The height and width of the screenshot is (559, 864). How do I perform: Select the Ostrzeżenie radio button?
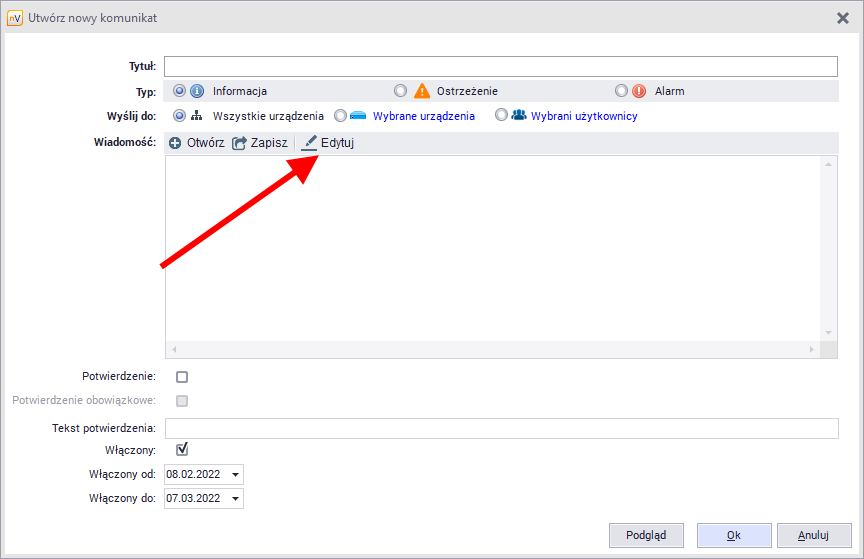point(401,91)
